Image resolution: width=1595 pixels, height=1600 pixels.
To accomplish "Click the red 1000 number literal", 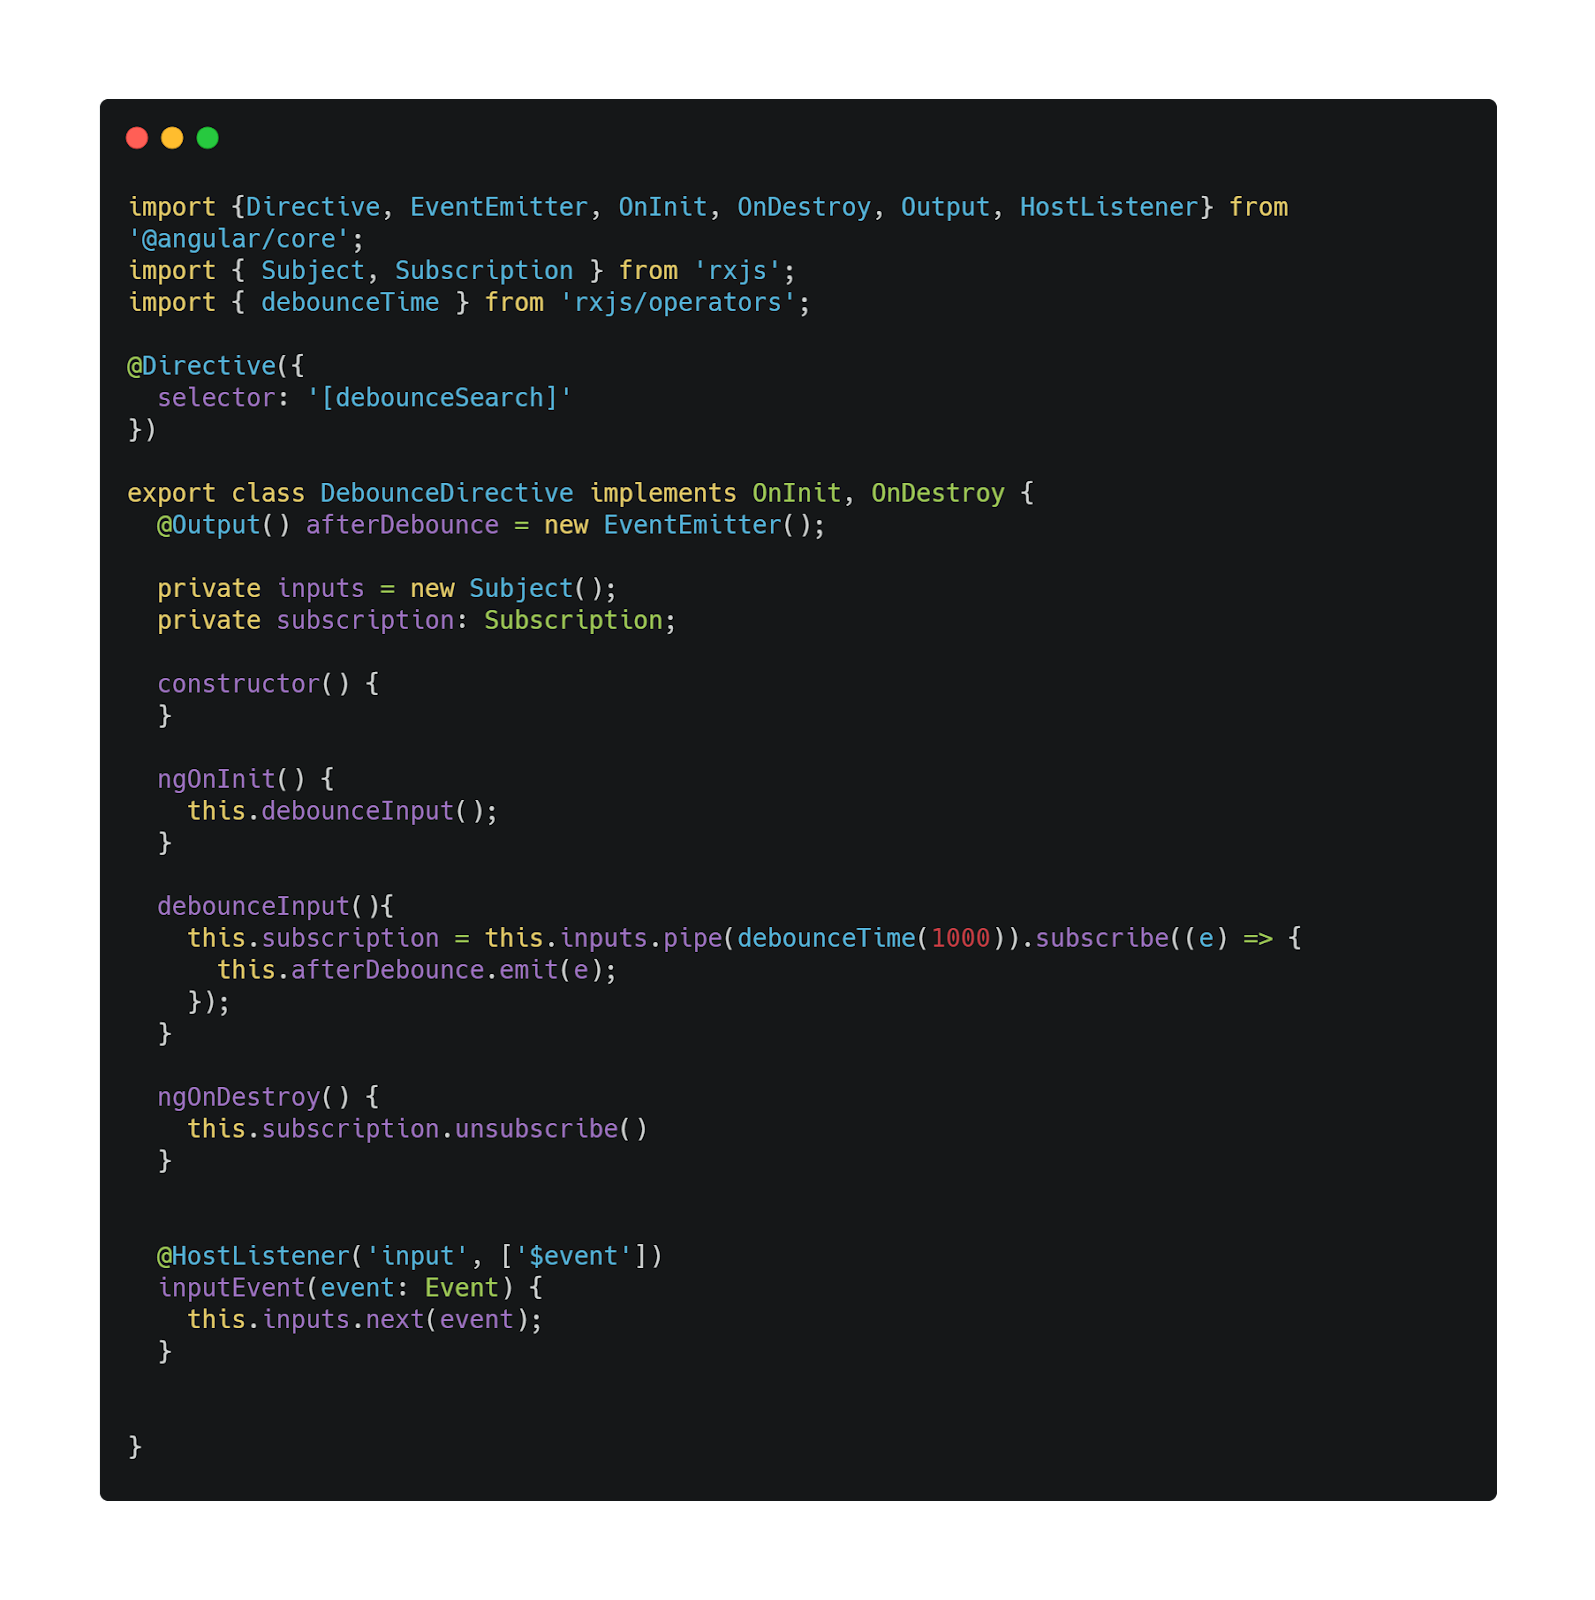I will tap(960, 938).
